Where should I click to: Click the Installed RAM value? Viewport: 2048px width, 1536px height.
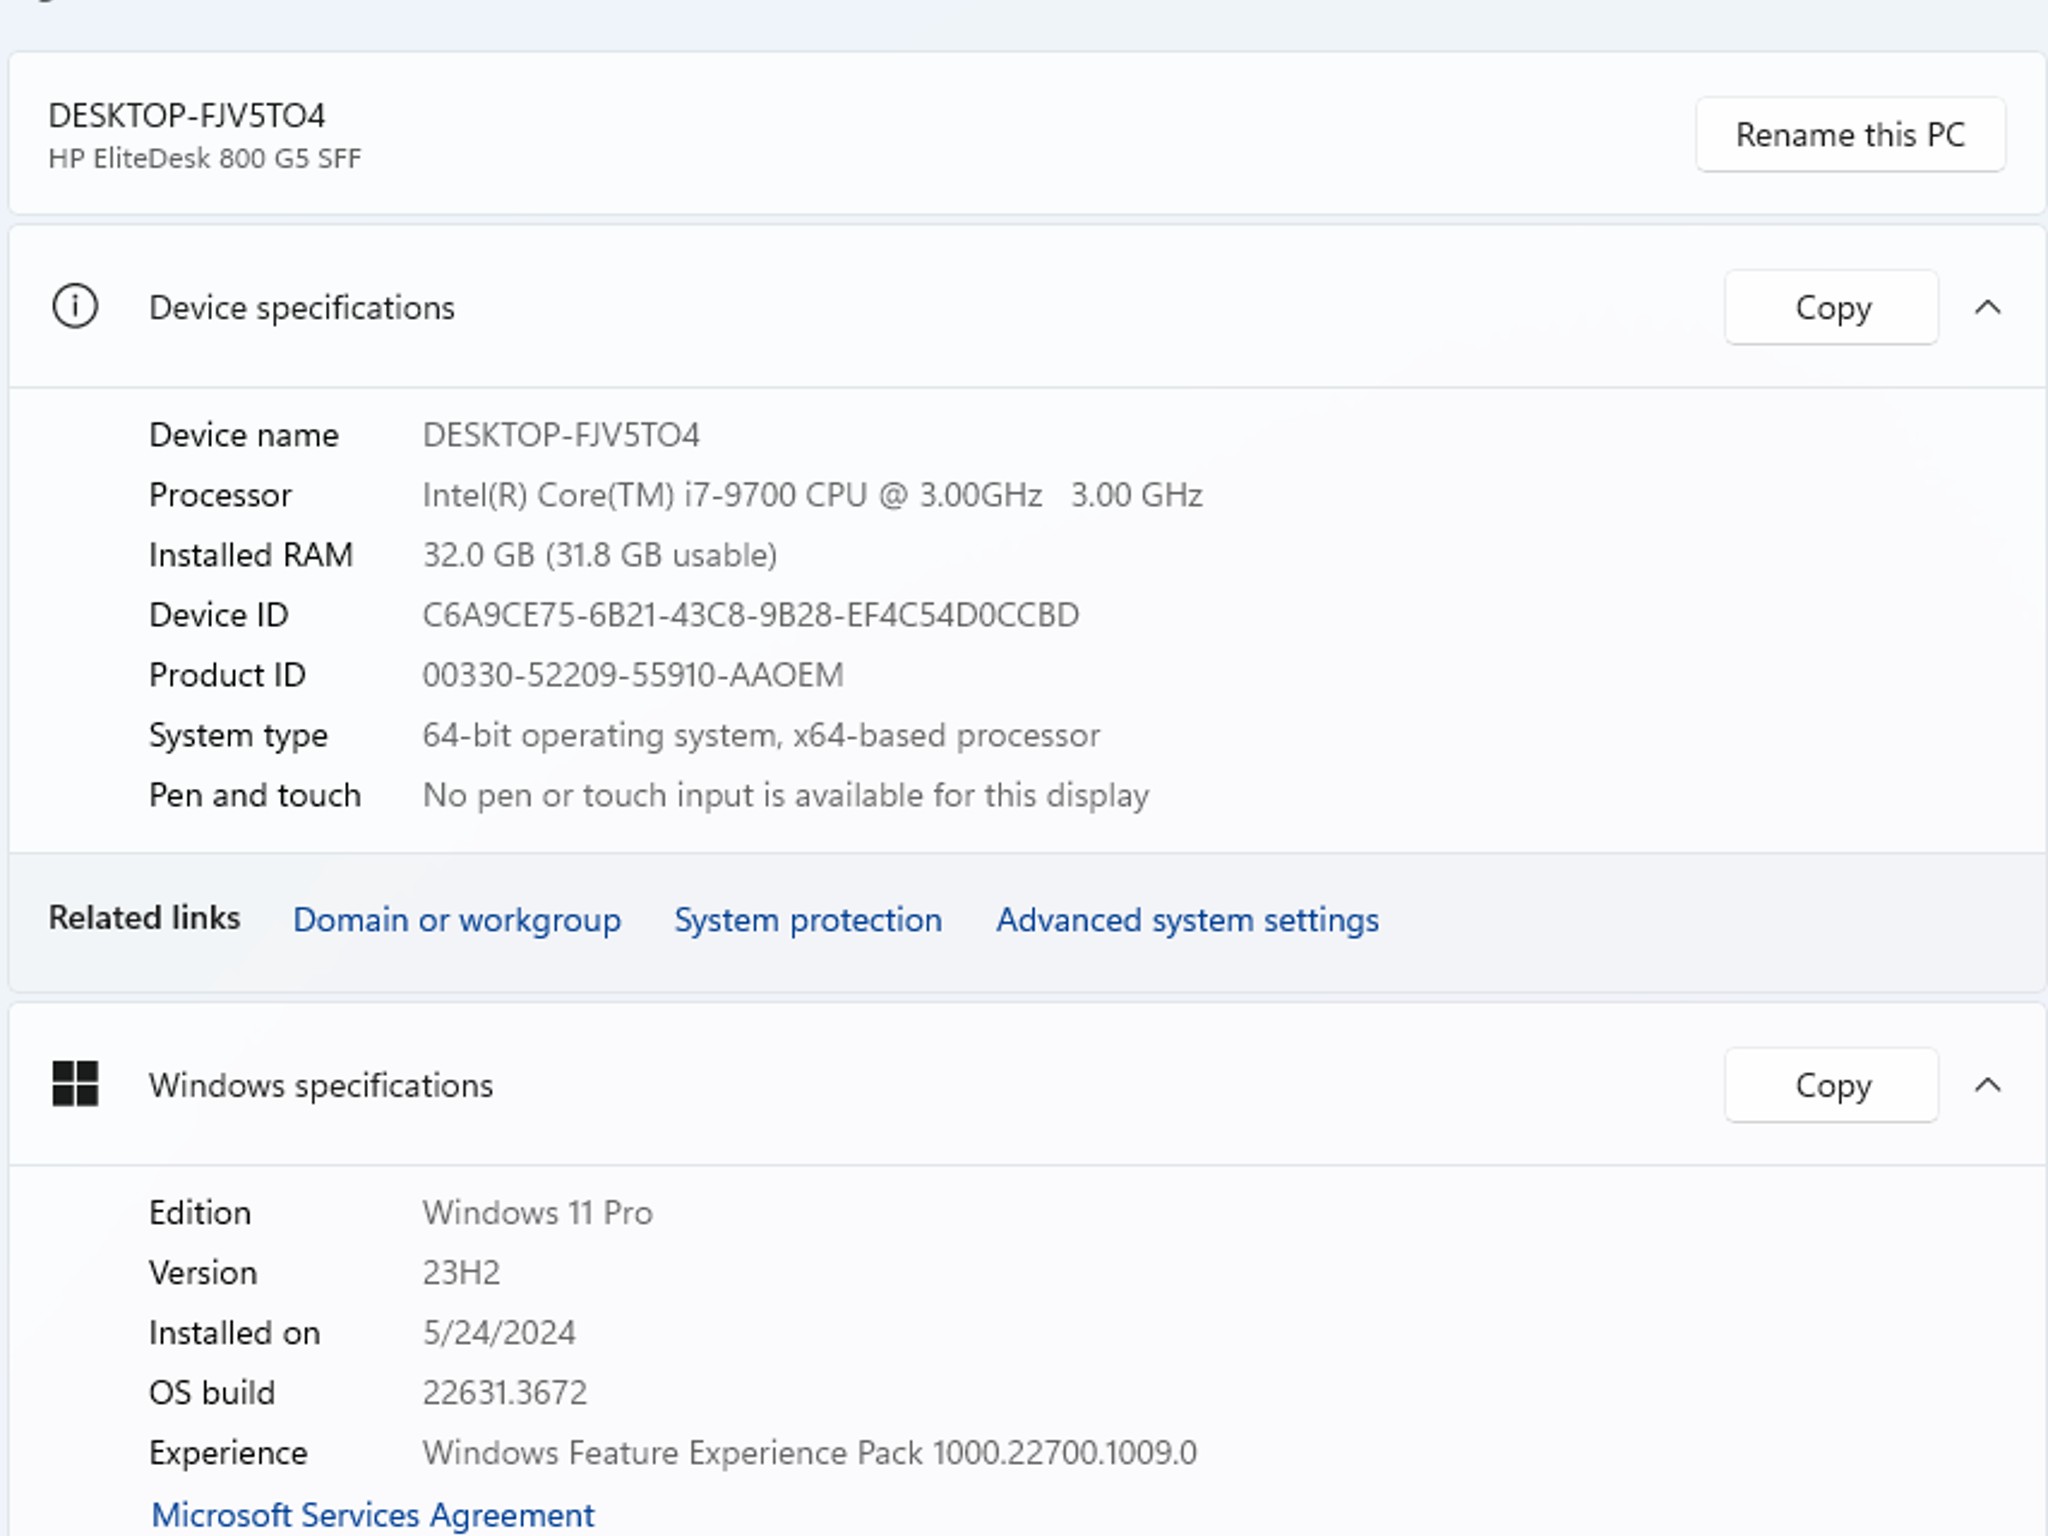tap(599, 554)
